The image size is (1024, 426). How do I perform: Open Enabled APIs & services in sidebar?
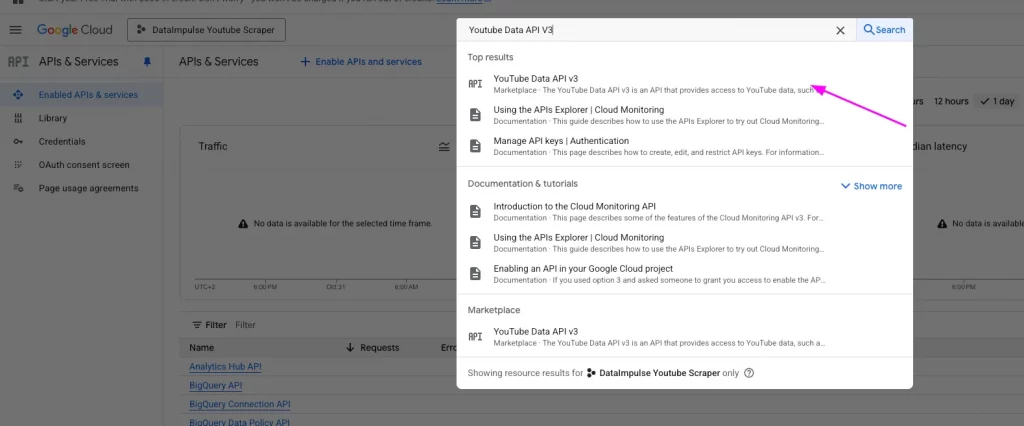click(88, 95)
